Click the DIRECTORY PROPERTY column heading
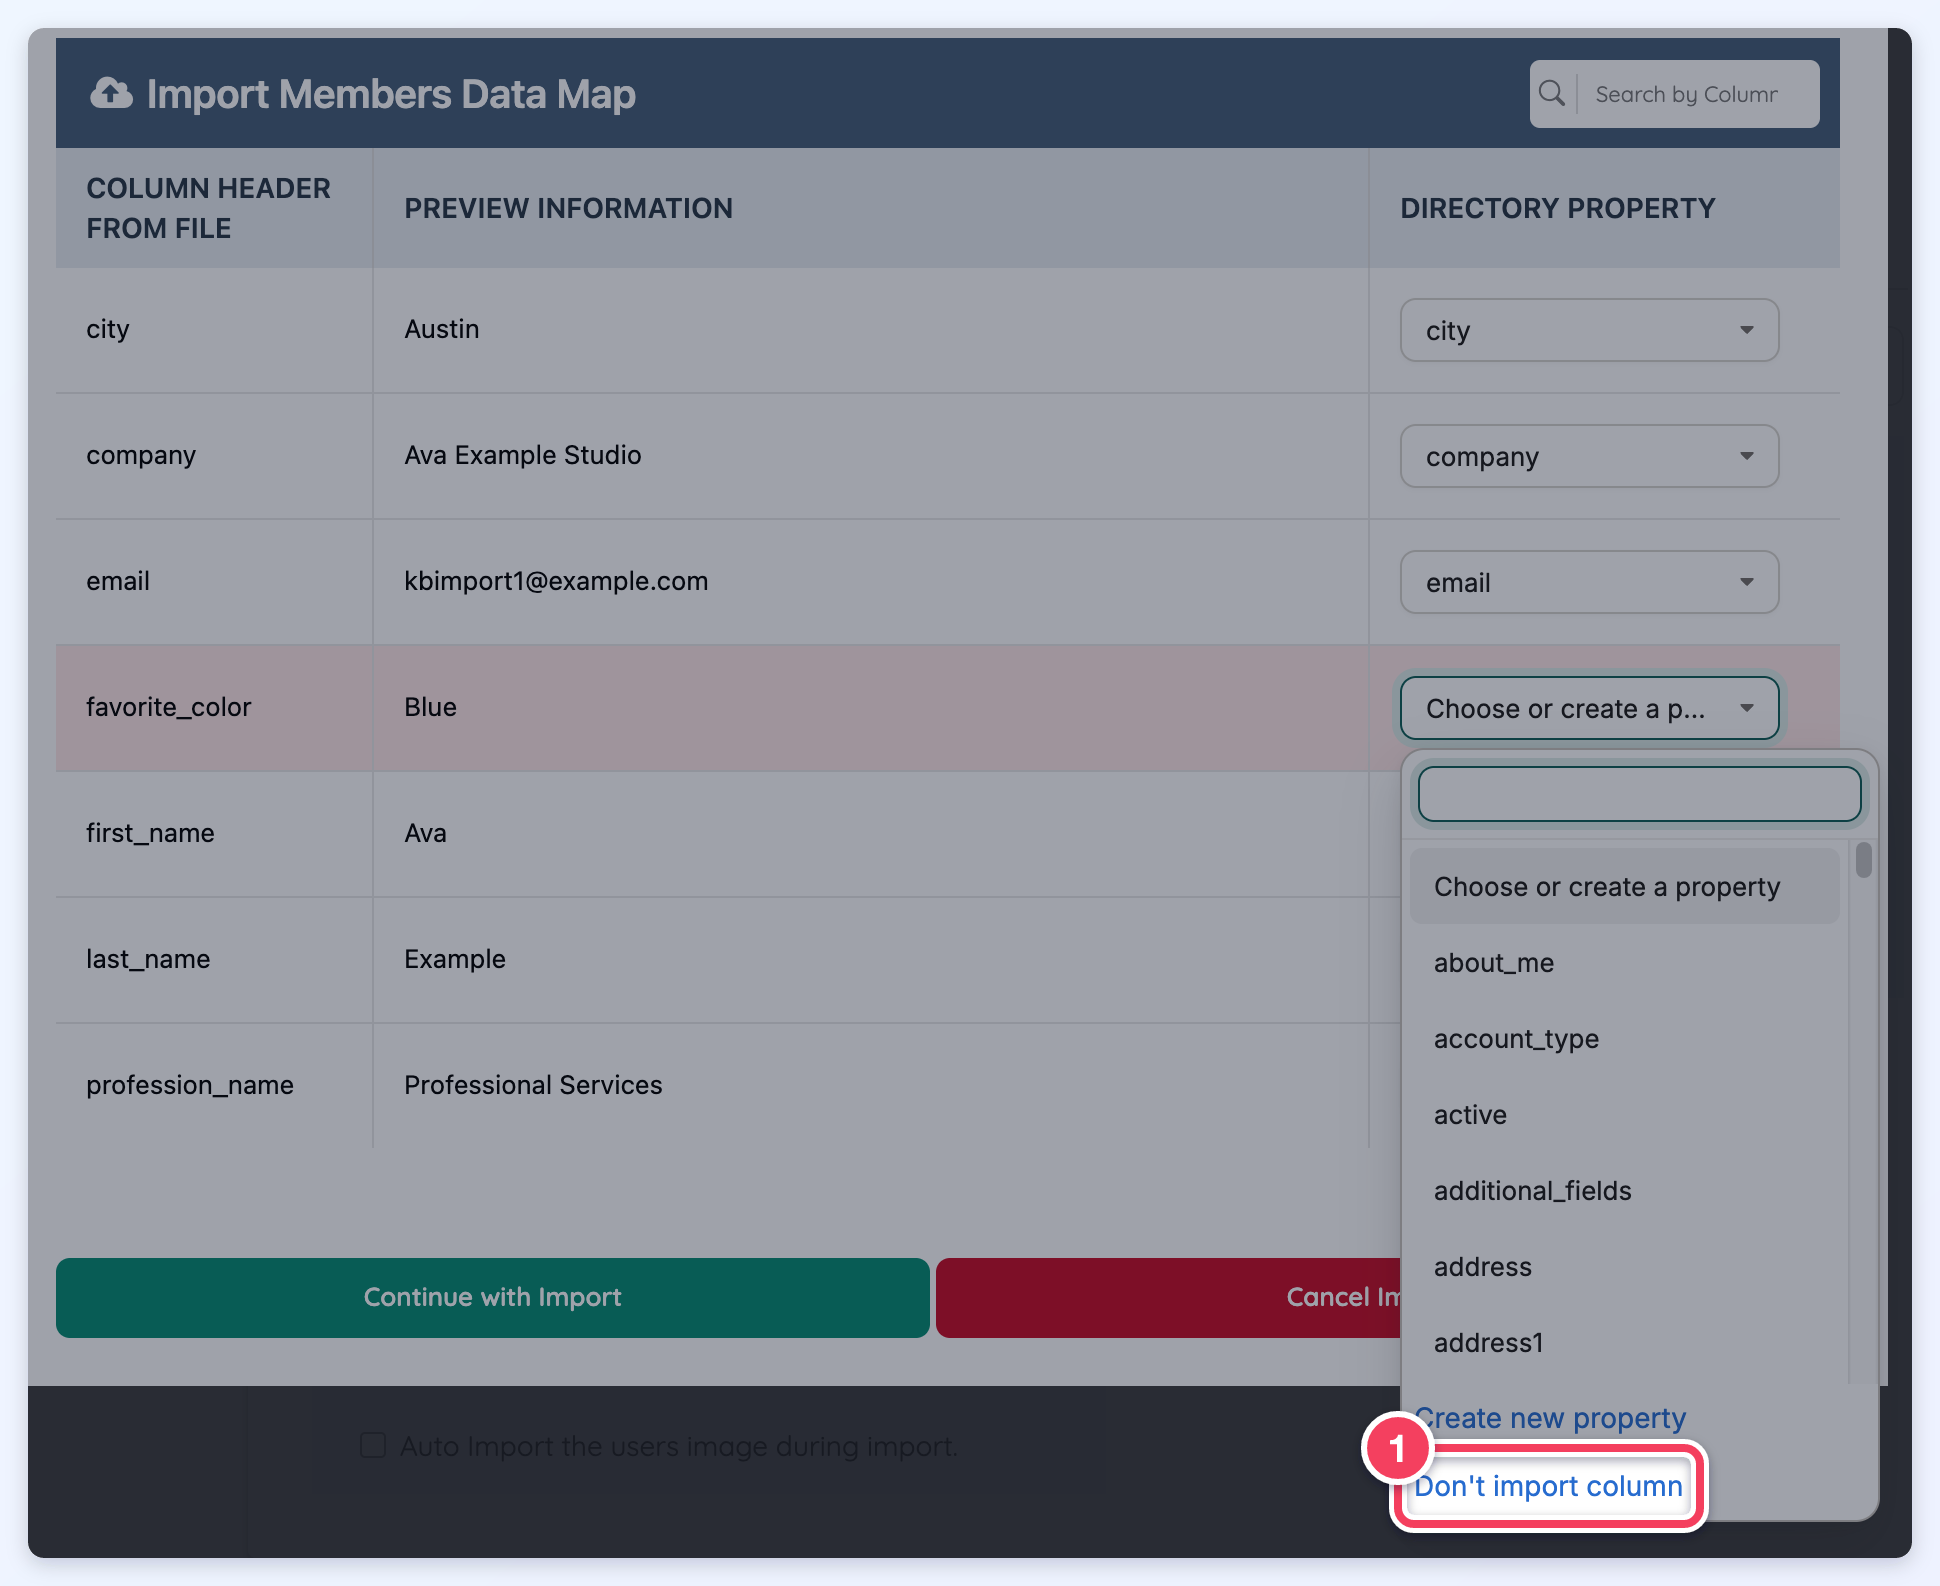 (1557, 208)
